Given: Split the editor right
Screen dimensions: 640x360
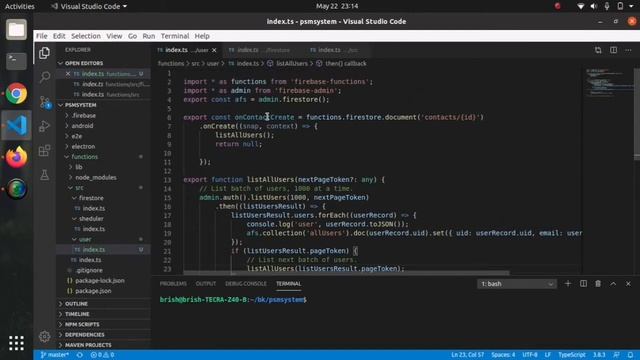Looking at the screenshot, I should 613,50.
